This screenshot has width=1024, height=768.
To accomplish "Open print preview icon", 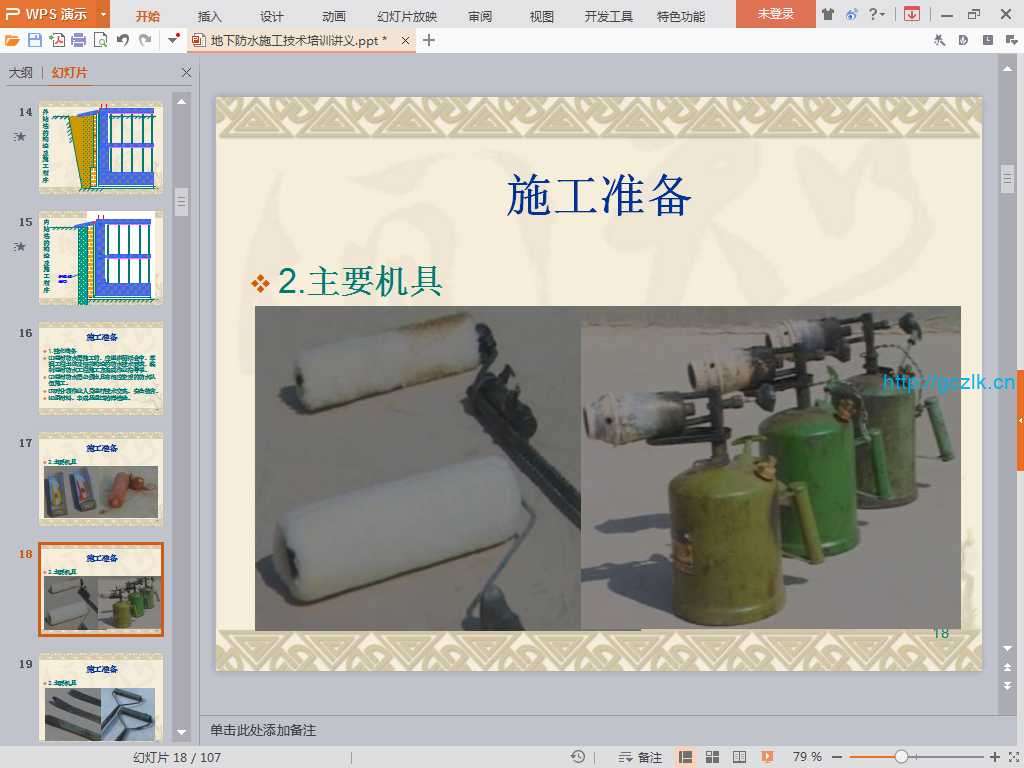I will click(101, 40).
